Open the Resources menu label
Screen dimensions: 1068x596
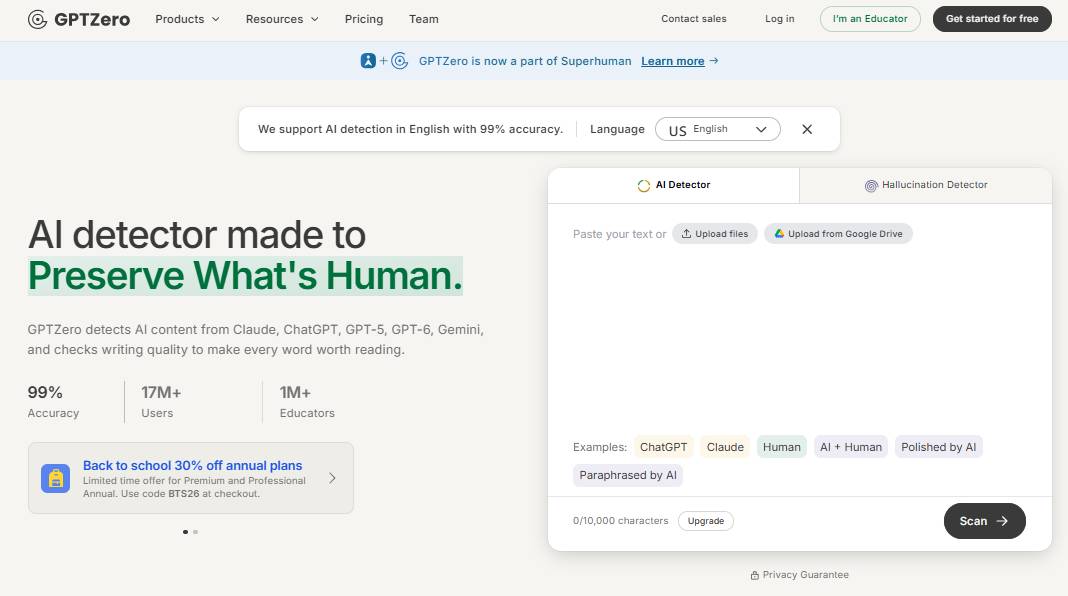274,19
